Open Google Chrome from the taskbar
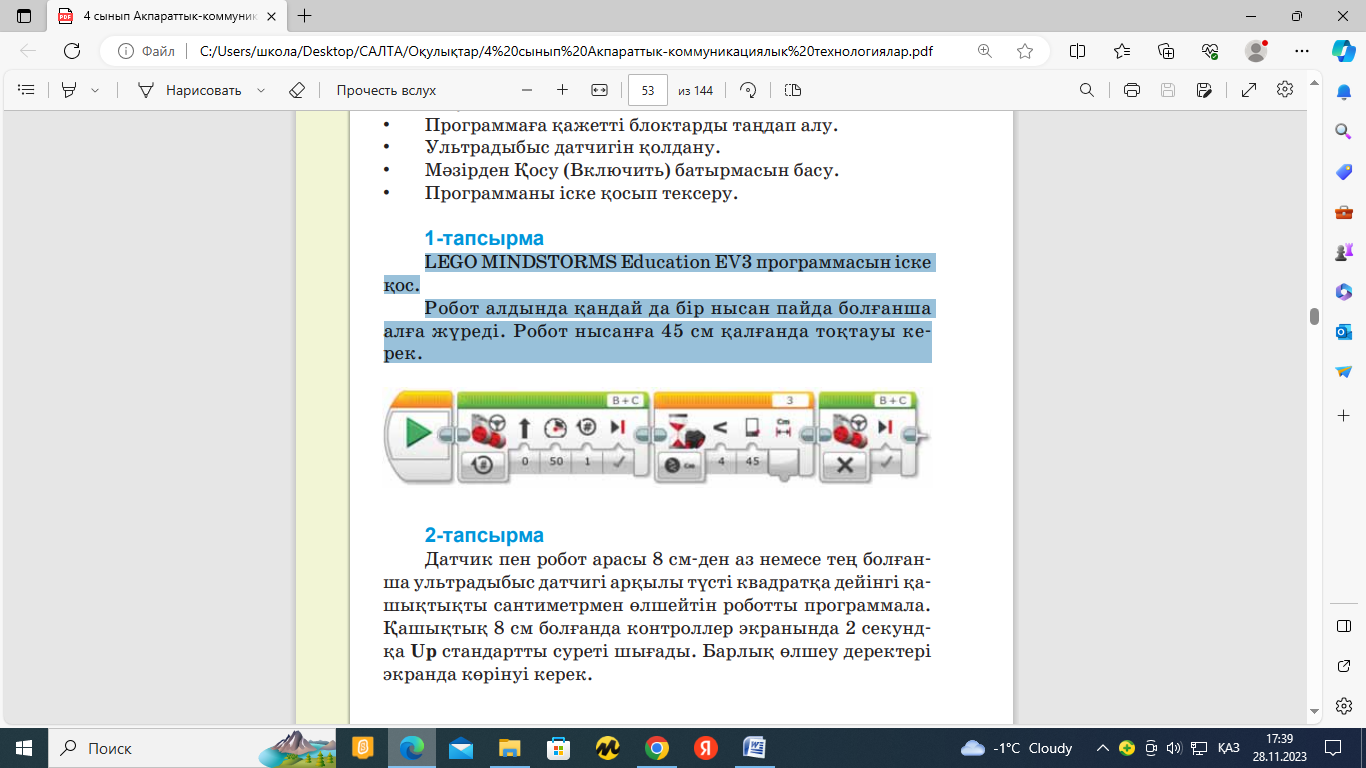 (657, 748)
